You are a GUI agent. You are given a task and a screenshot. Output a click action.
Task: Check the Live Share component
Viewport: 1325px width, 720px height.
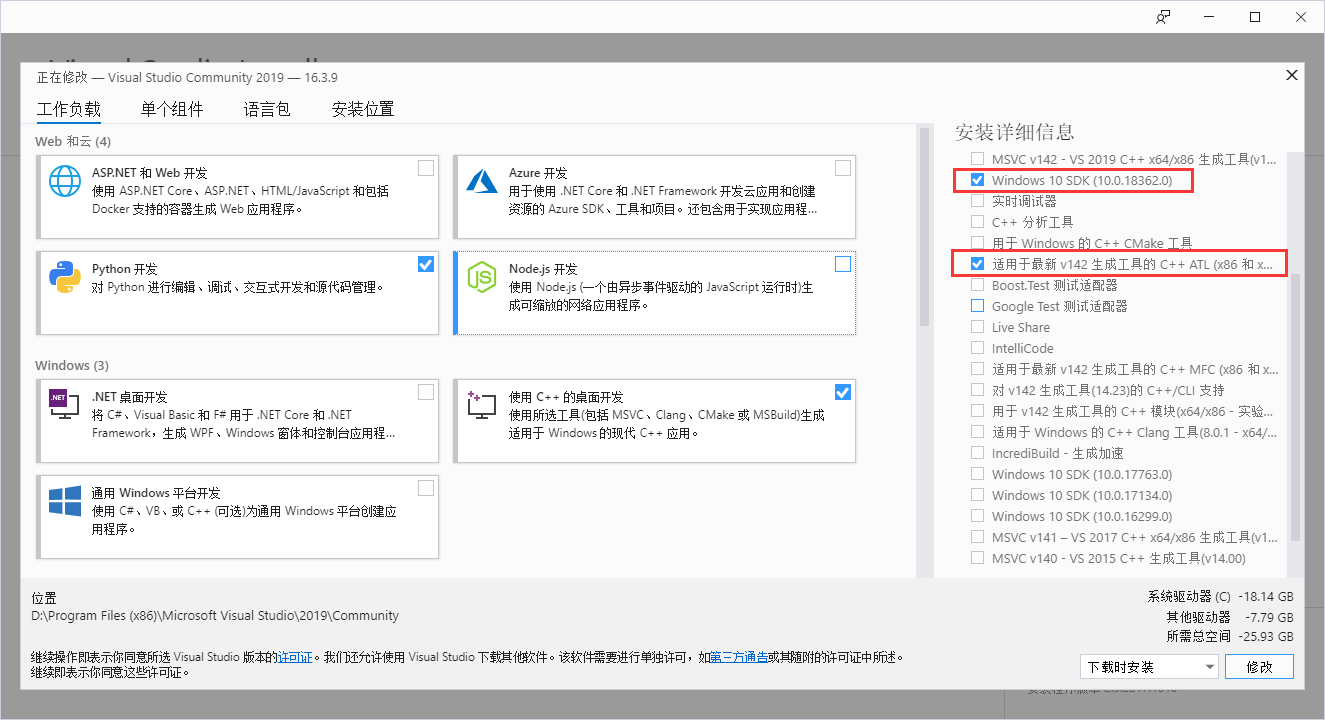pyautogui.click(x=977, y=327)
